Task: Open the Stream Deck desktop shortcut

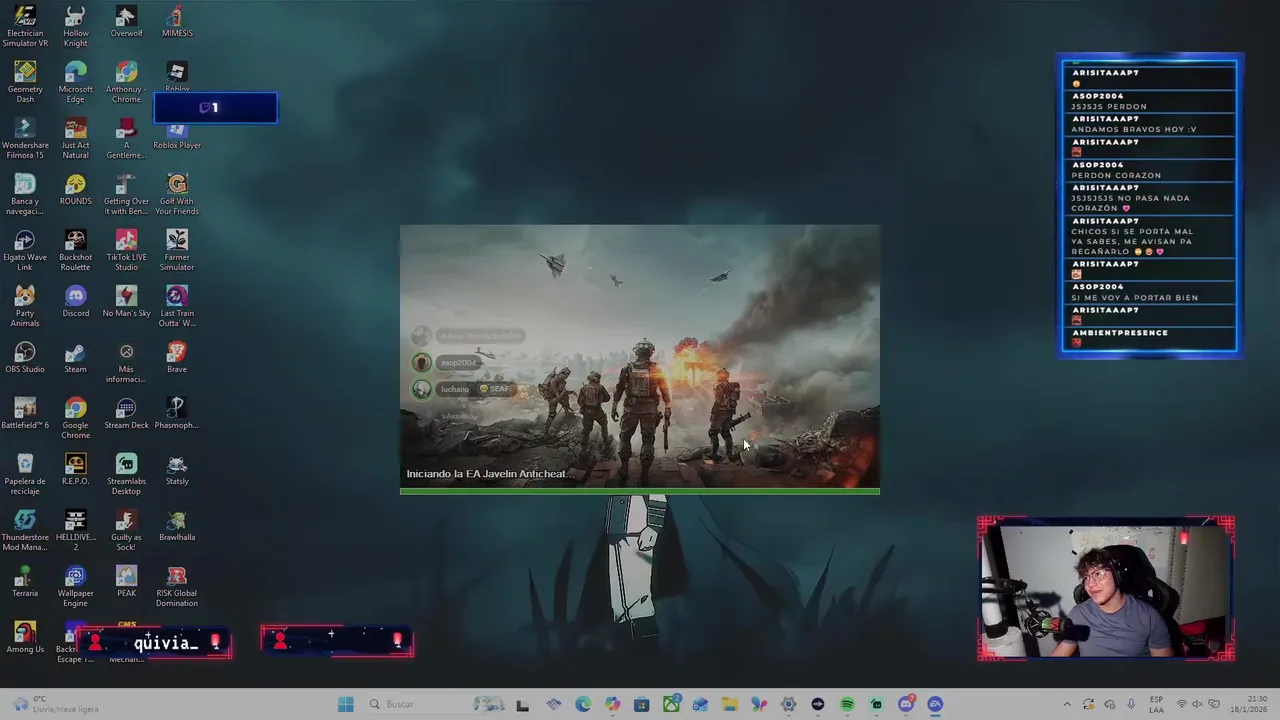Action: coord(126,414)
